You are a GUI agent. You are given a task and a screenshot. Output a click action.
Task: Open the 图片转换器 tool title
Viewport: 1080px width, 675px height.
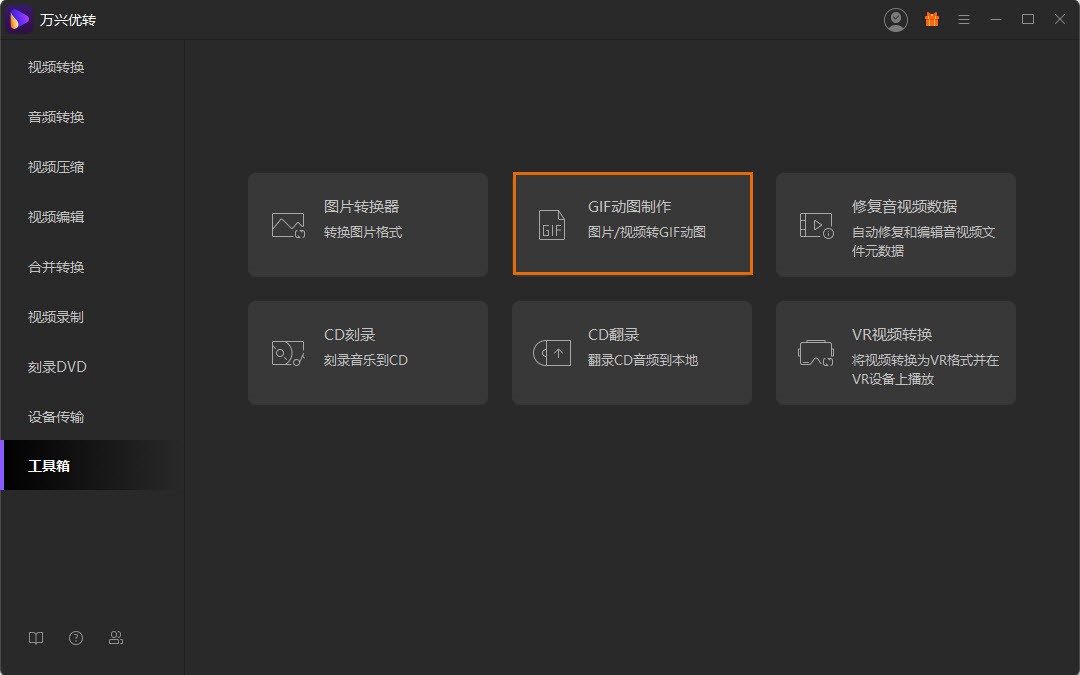(x=362, y=207)
